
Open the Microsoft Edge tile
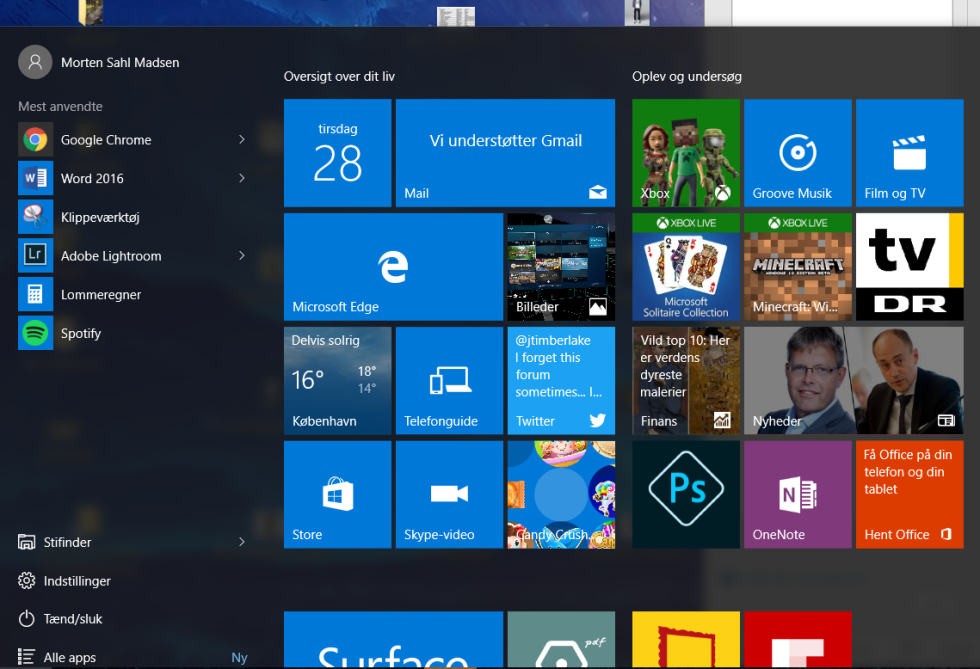click(393, 266)
